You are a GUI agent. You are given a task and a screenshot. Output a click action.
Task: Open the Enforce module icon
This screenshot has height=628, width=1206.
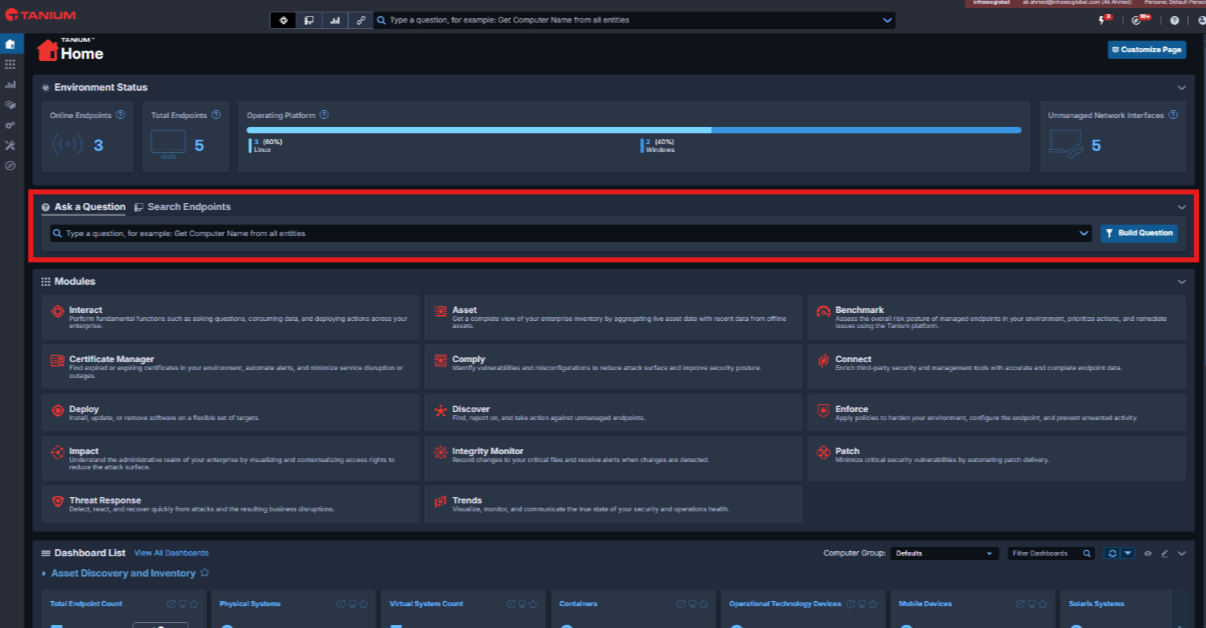pos(824,411)
